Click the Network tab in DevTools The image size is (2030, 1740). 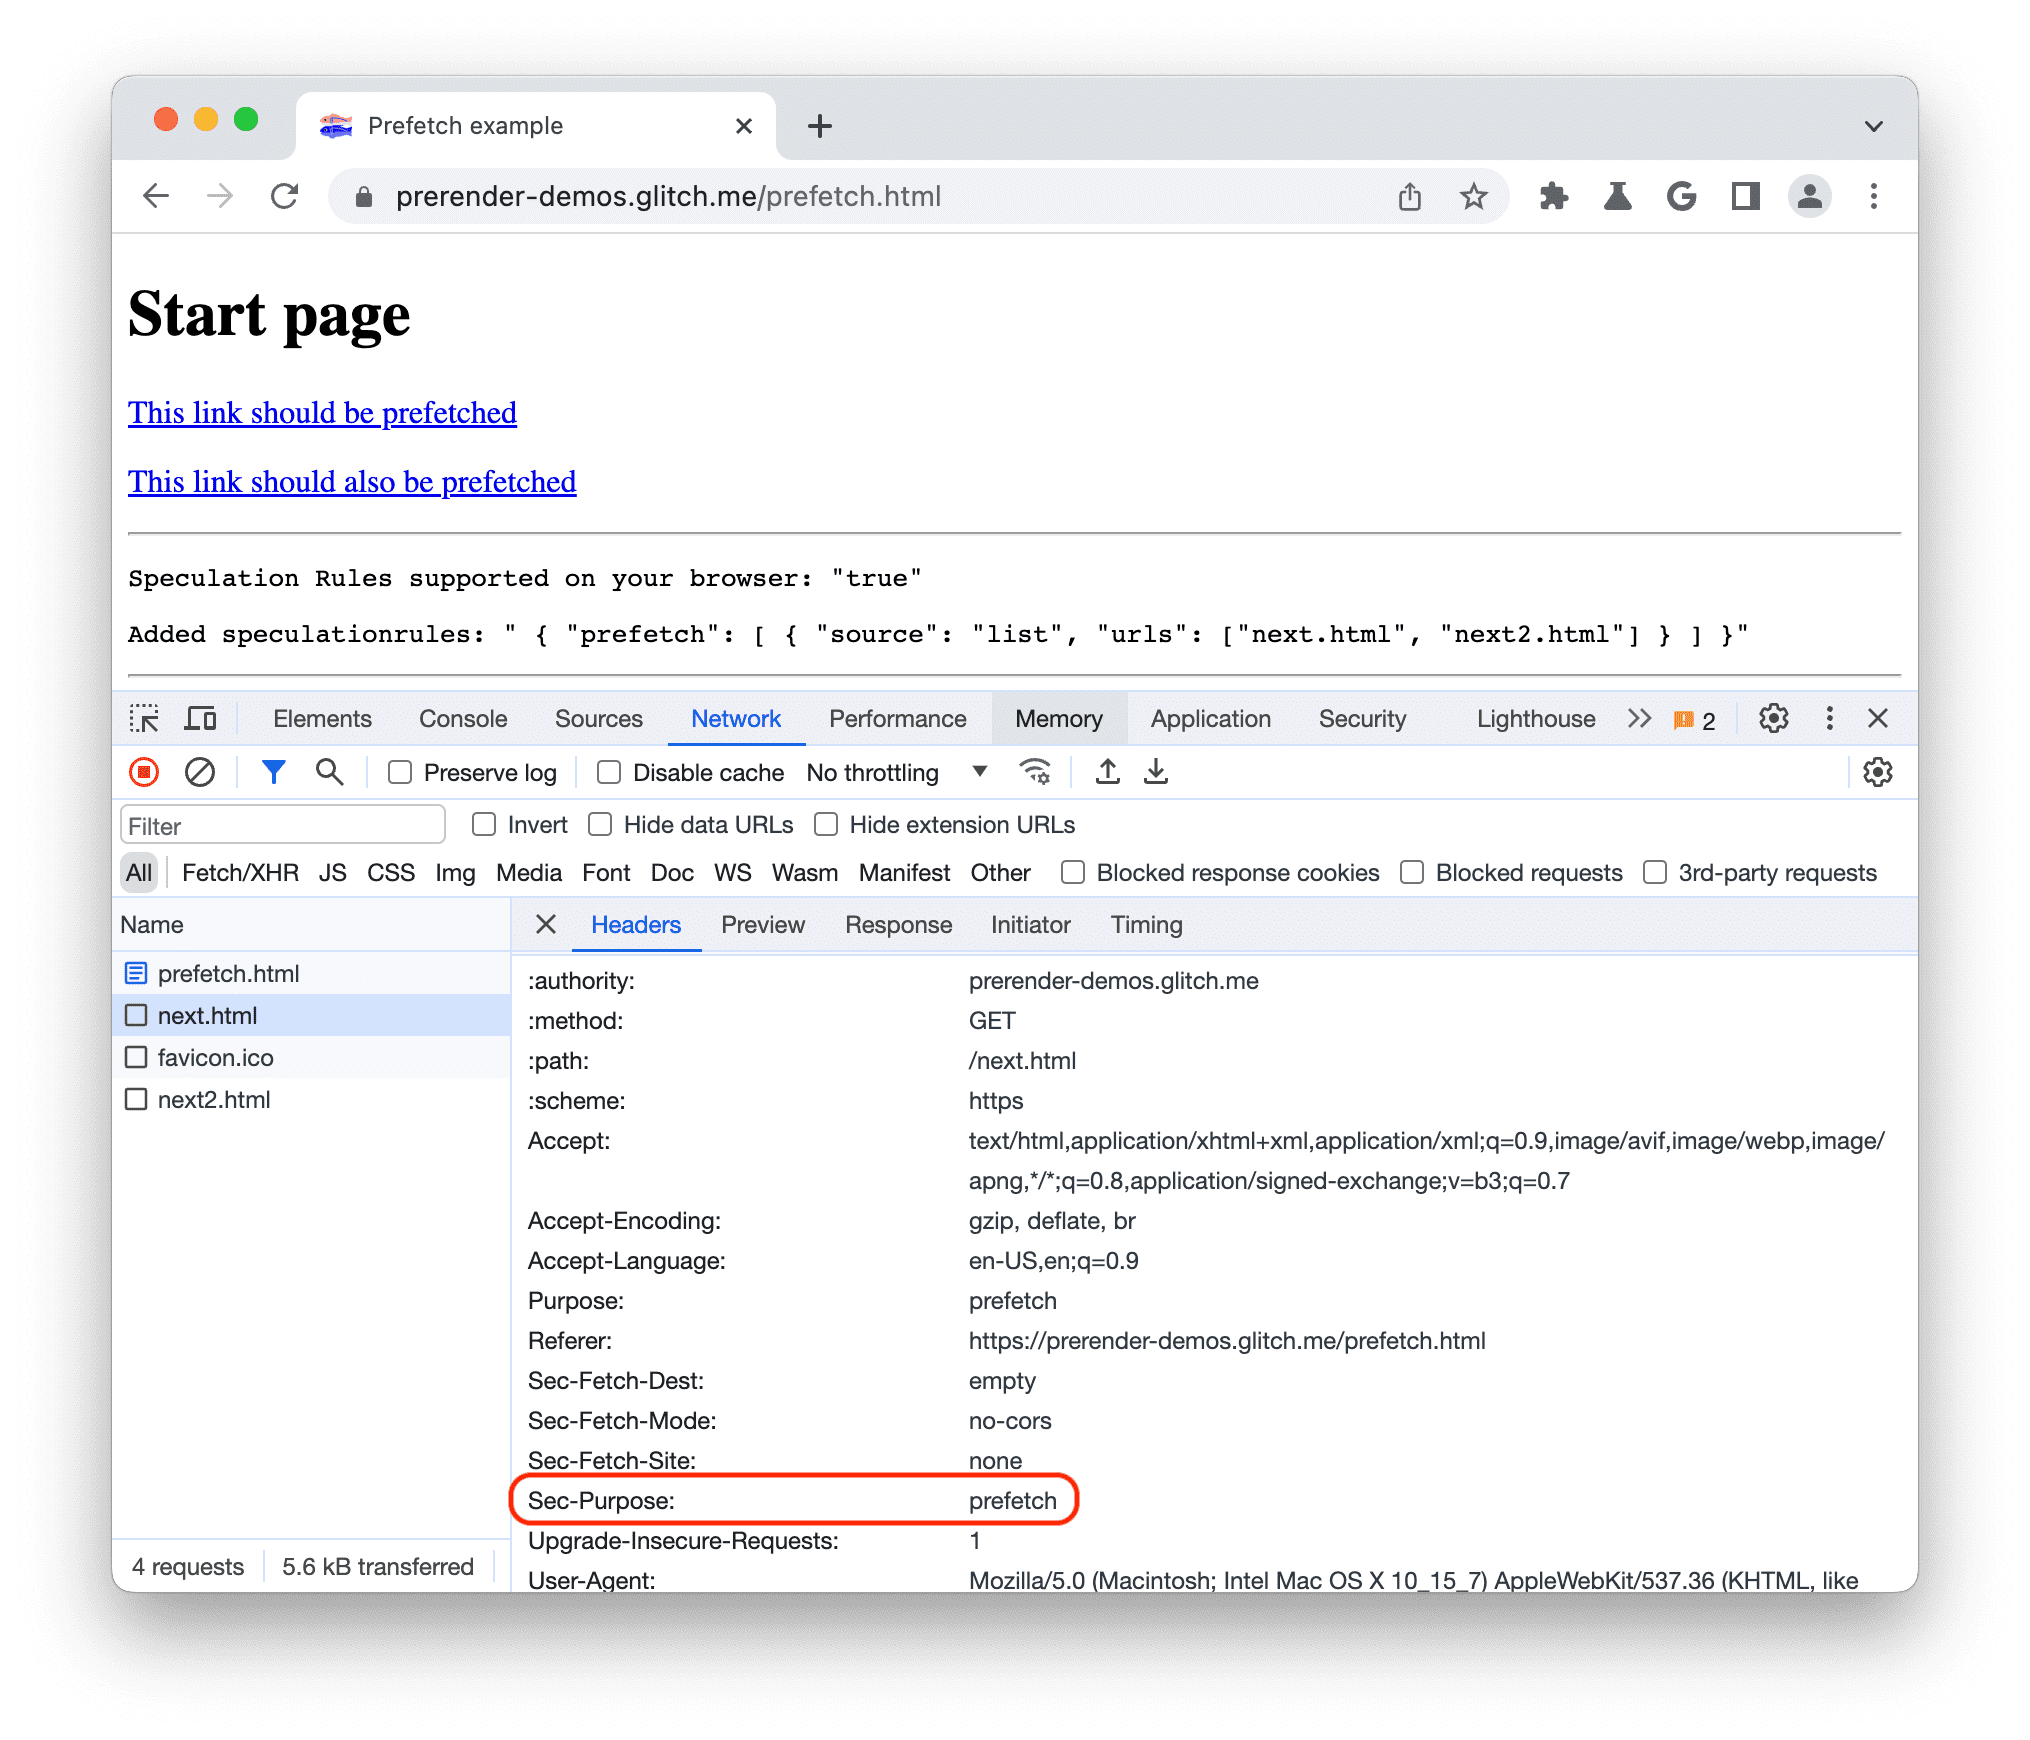click(x=735, y=720)
